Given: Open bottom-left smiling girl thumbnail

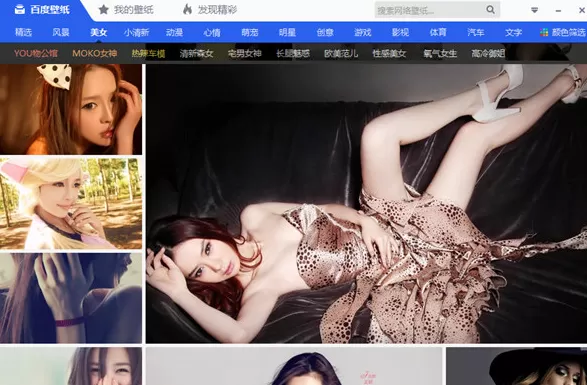Looking at the screenshot, I should tap(71, 366).
